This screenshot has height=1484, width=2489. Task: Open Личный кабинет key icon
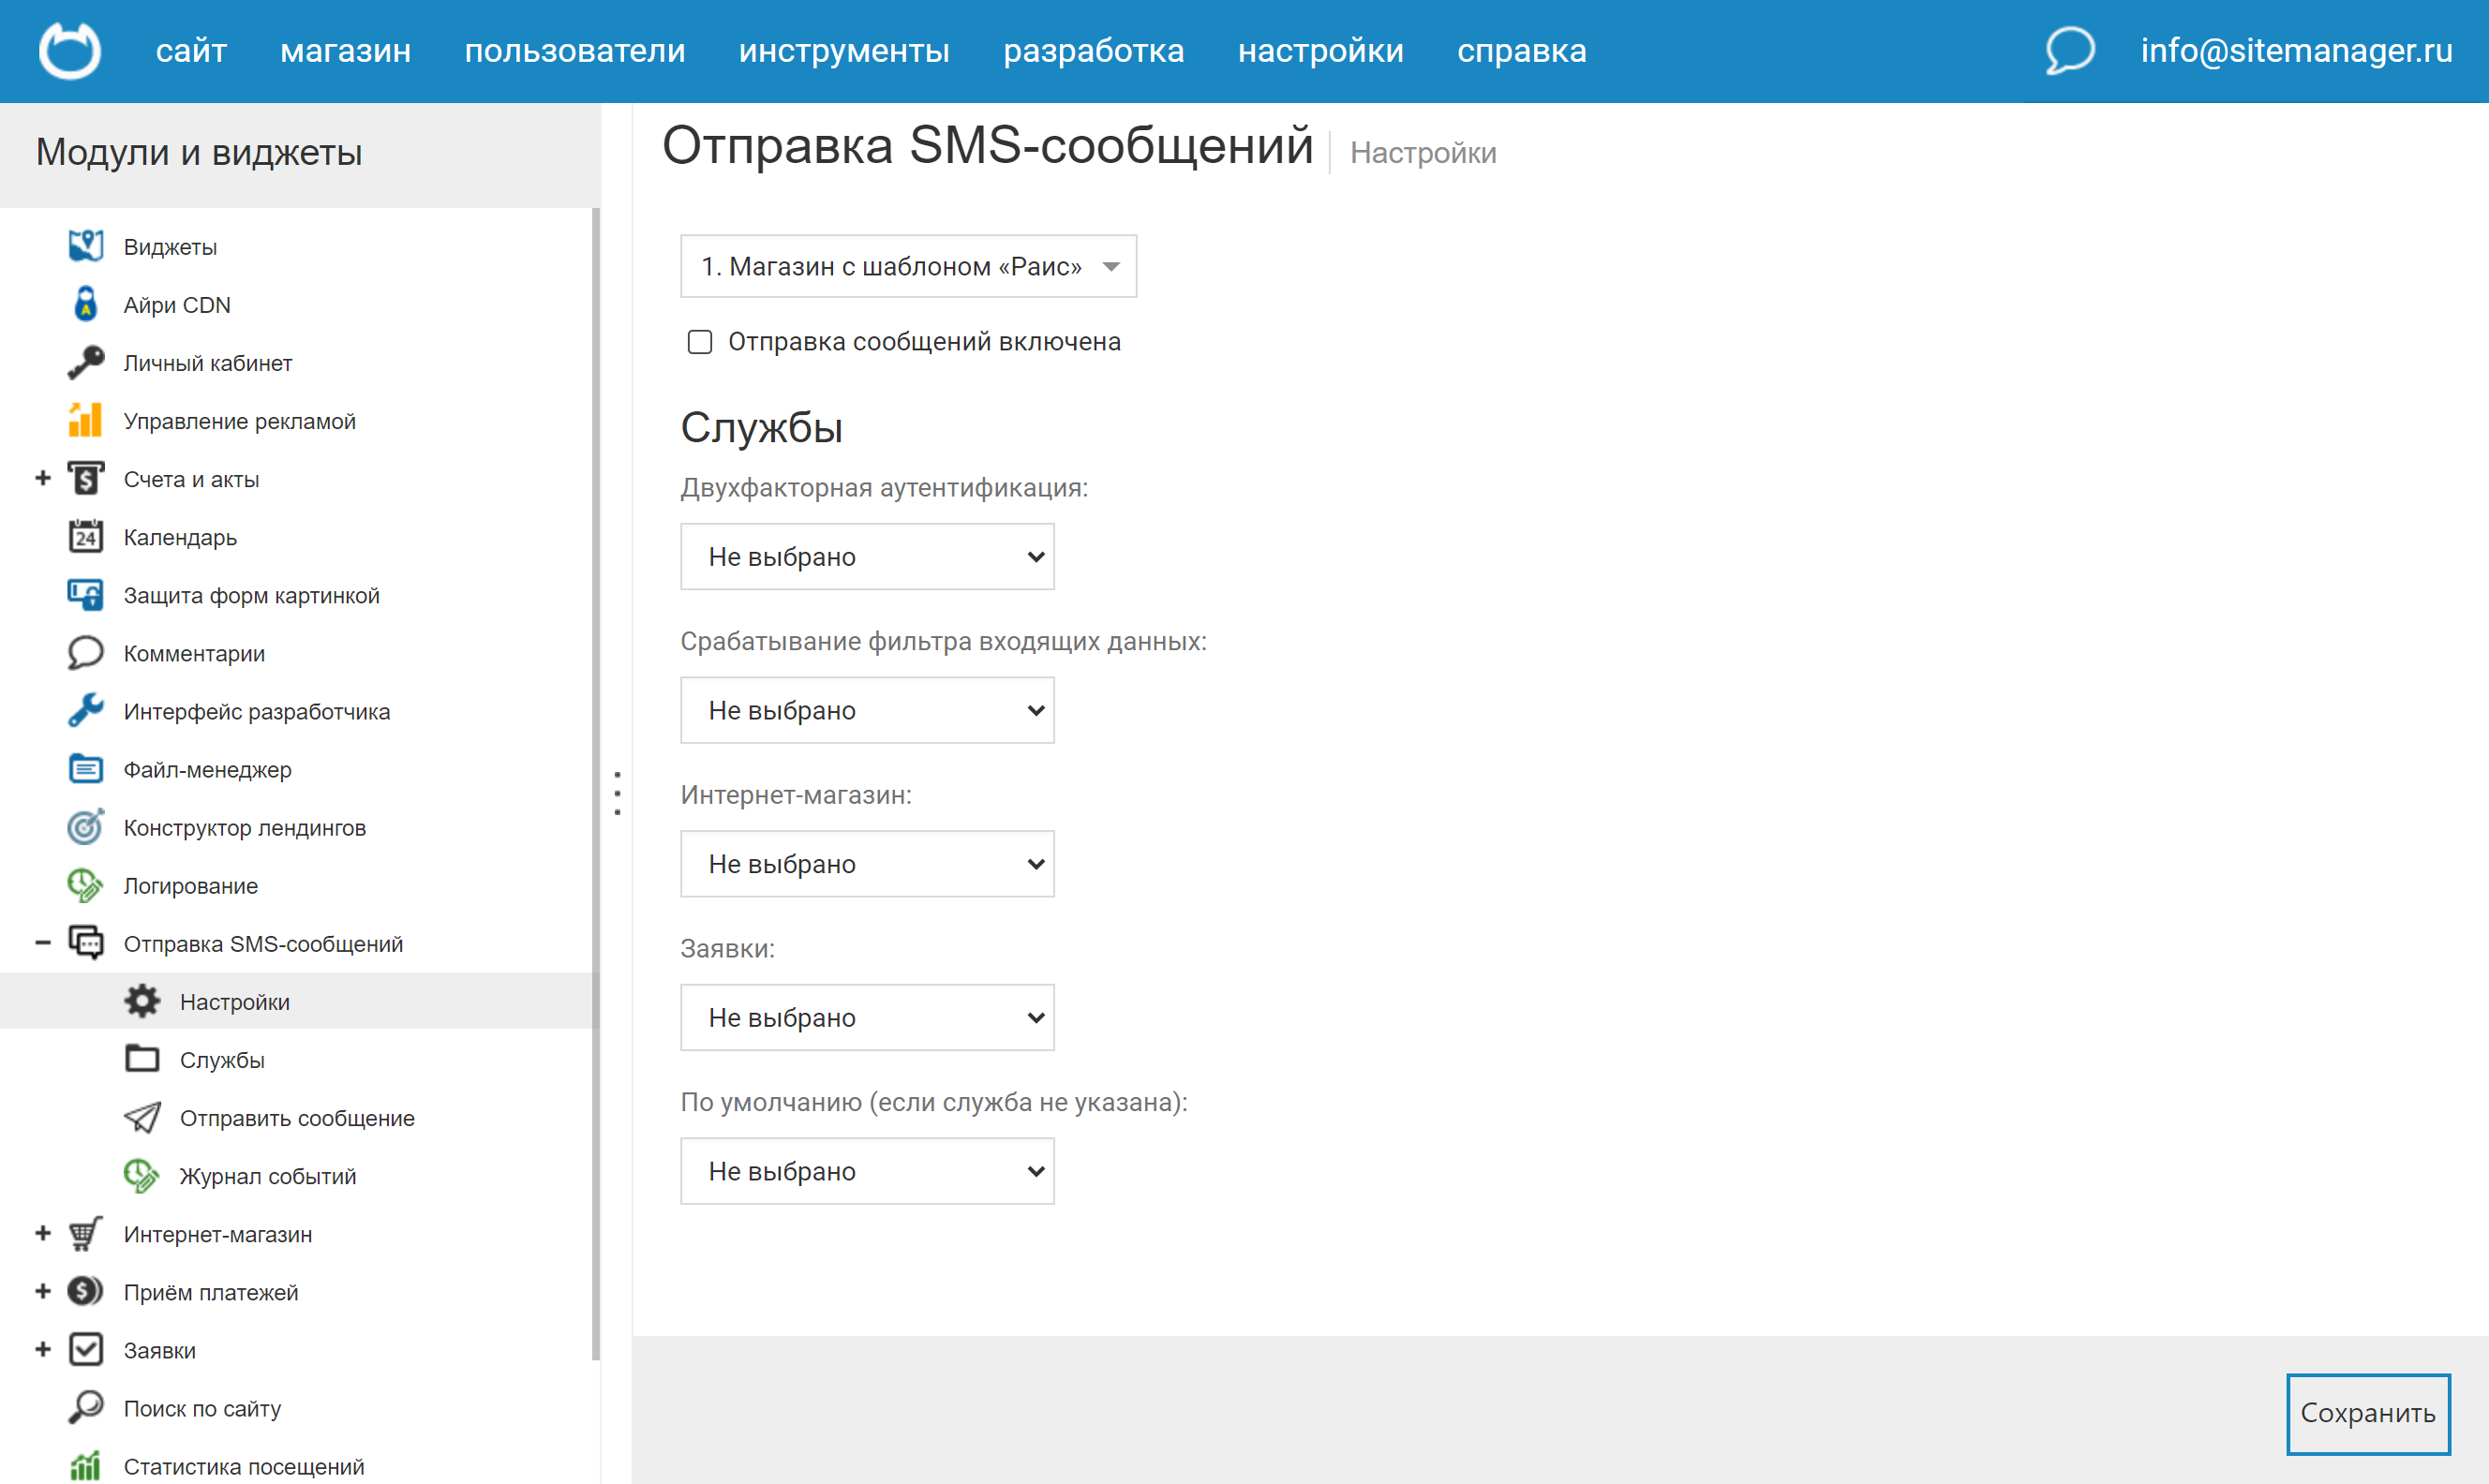[x=85, y=362]
